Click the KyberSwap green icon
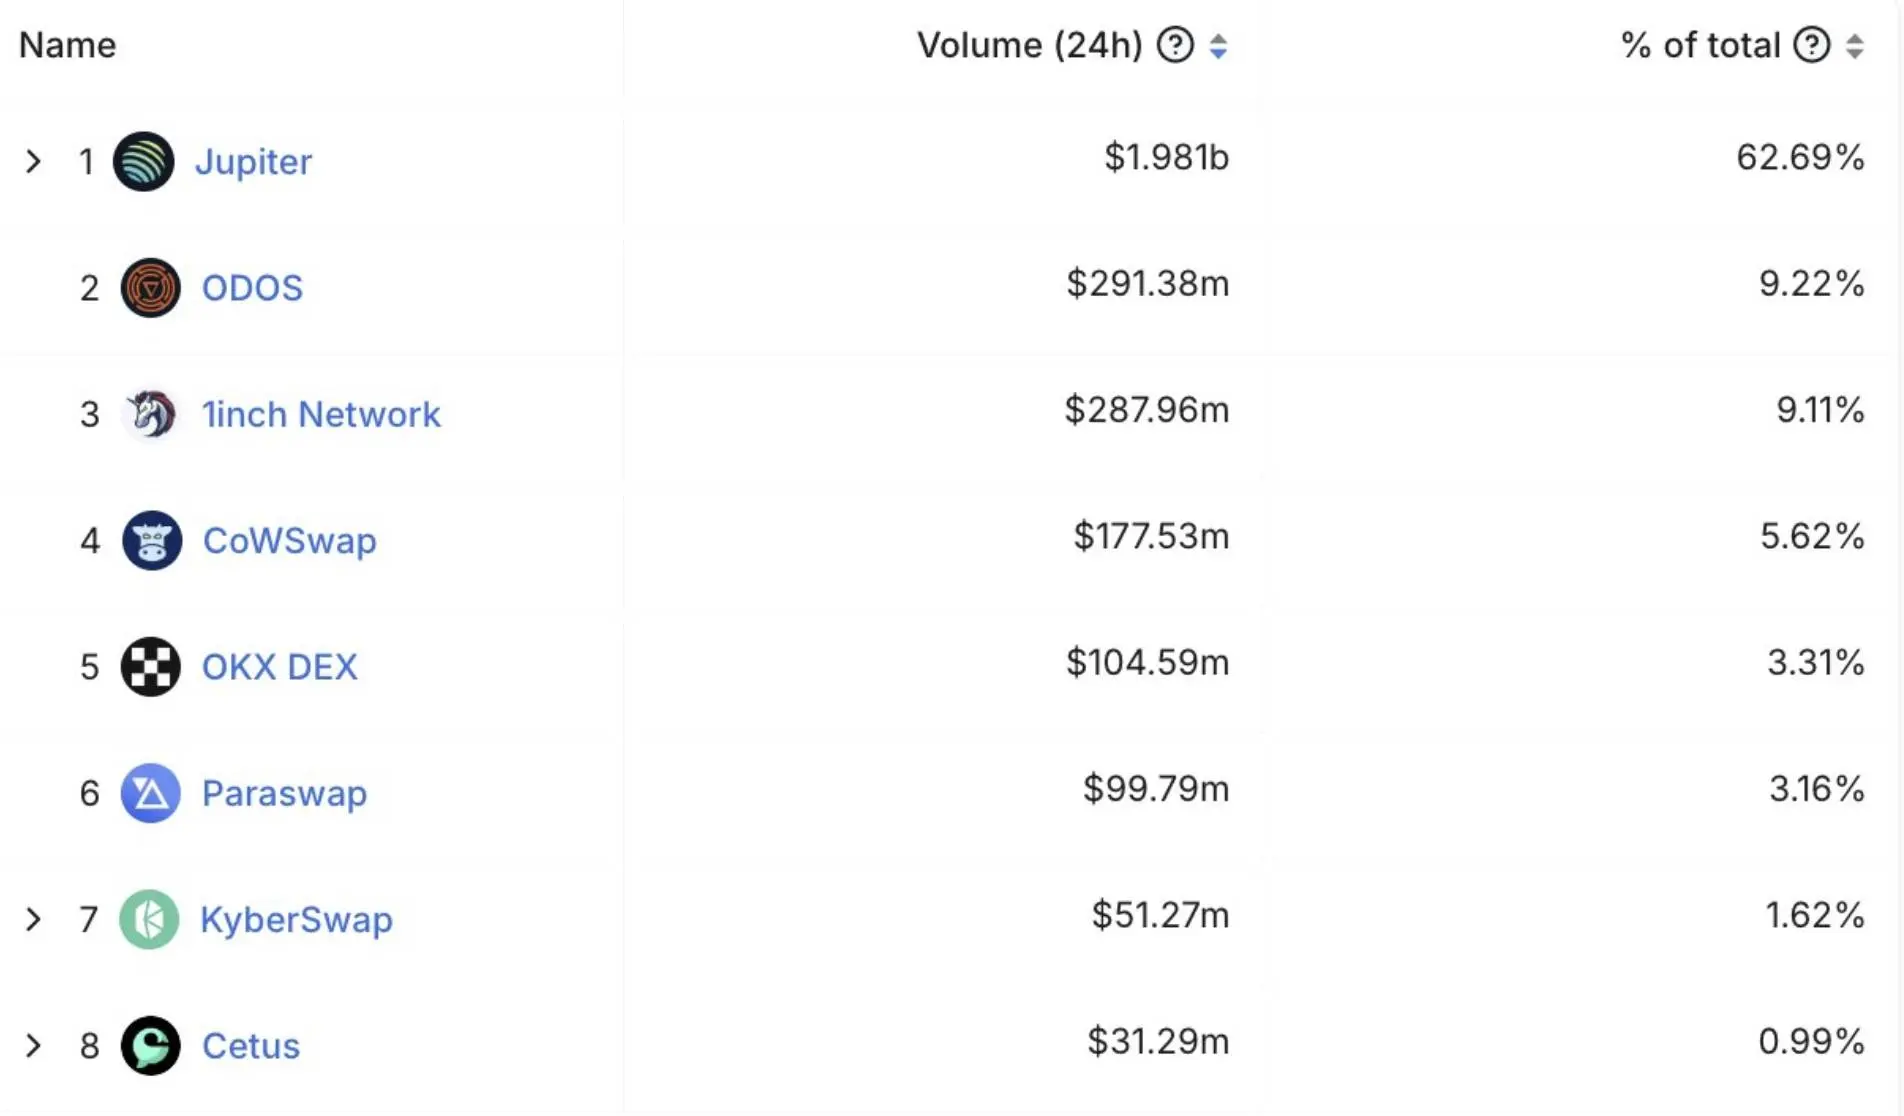Image resolution: width=1904 pixels, height=1116 pixels. click(149, 919)
